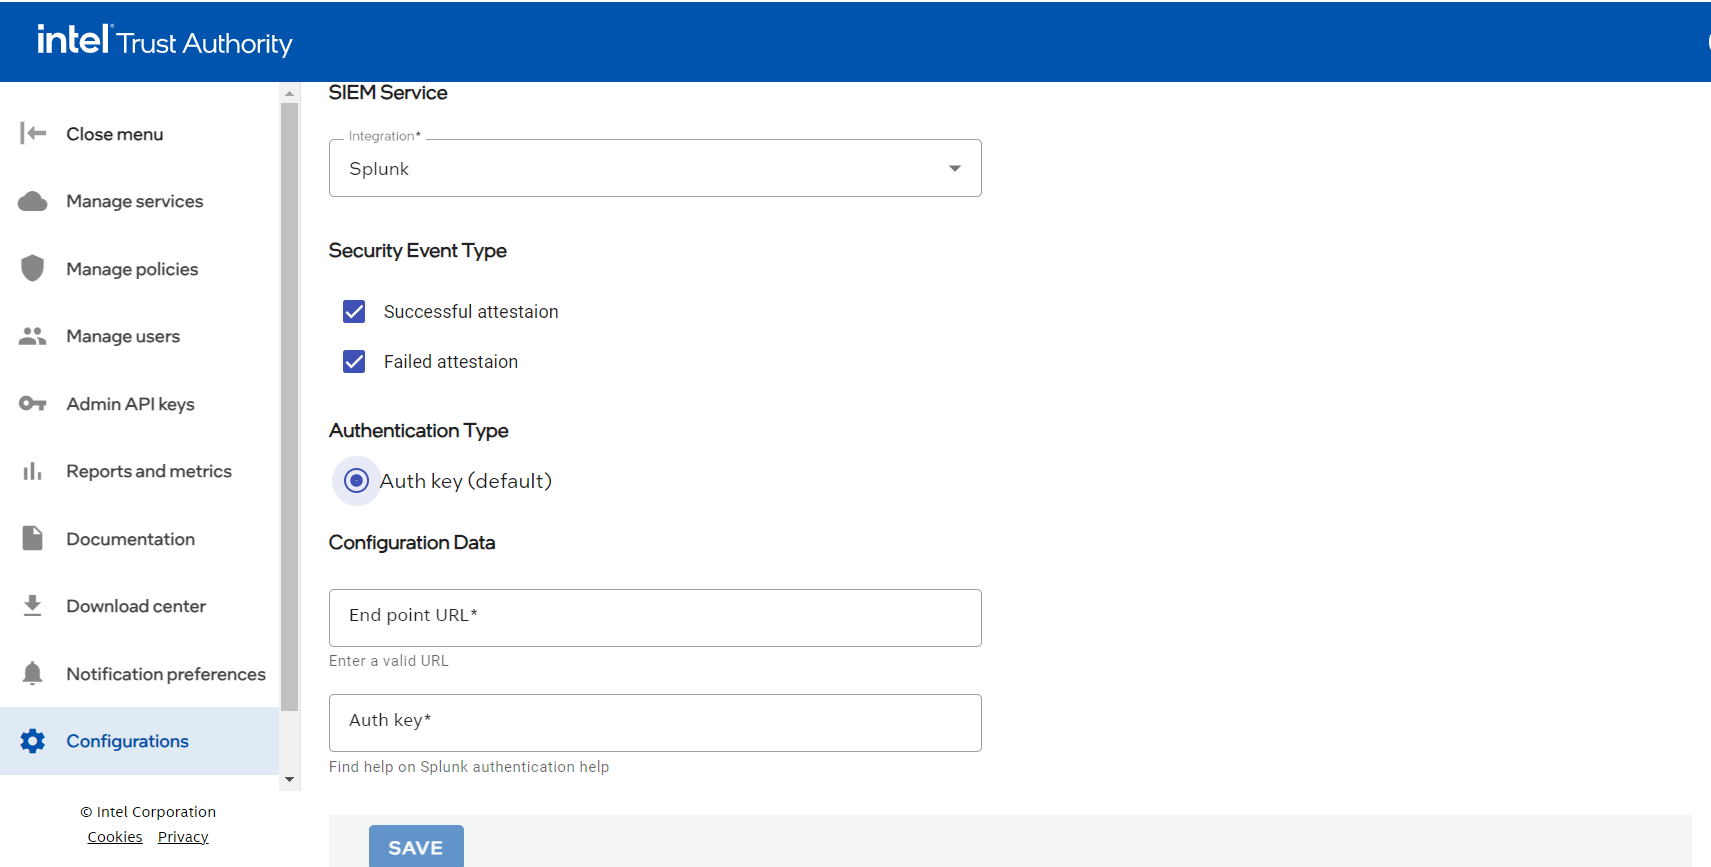Click the download arrow icon for Download center
The width and height of the screenshot is (1711, 867).
[33, 605]
